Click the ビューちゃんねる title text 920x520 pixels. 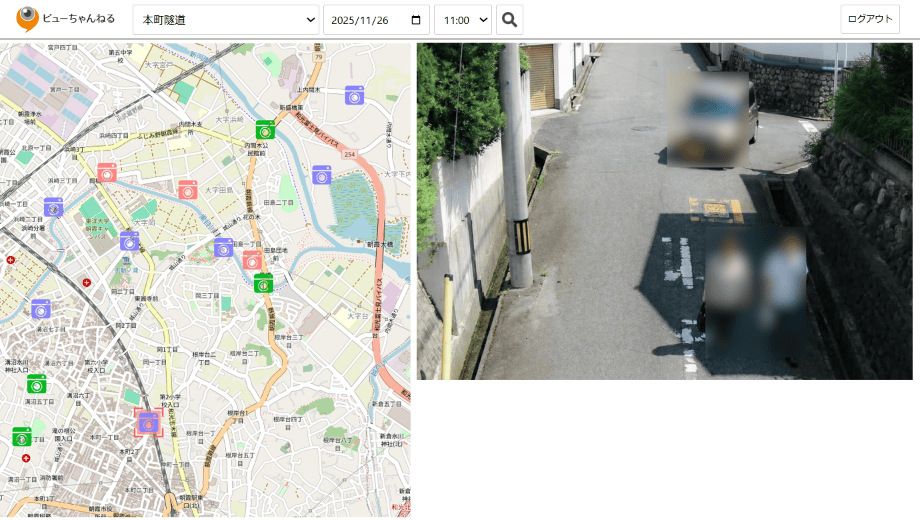(x=79, y=19)
